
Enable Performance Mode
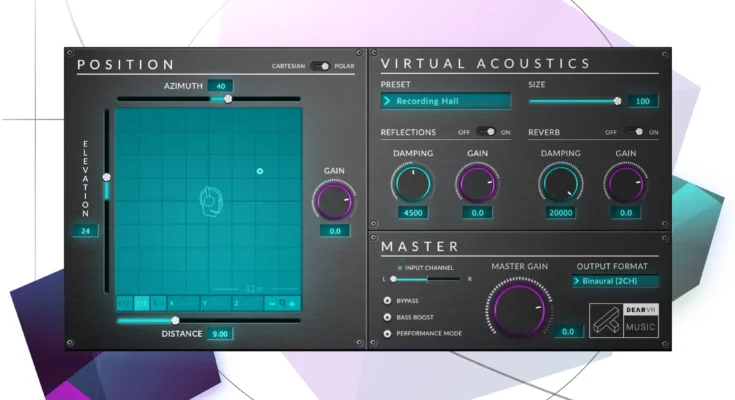click(x=387, y=332)
